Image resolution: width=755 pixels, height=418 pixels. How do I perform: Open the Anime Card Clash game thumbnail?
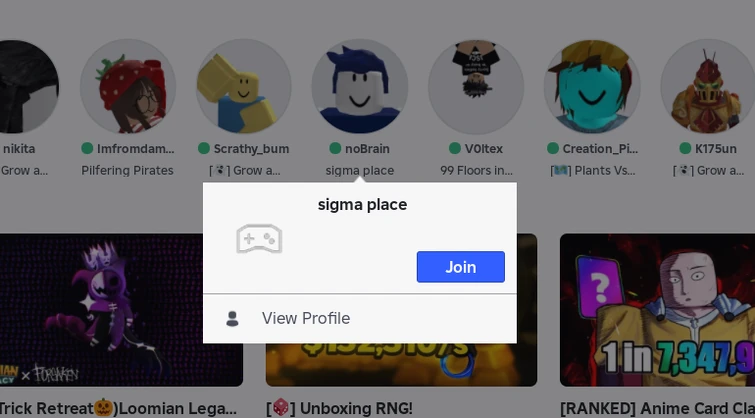(x=657, y=310)
